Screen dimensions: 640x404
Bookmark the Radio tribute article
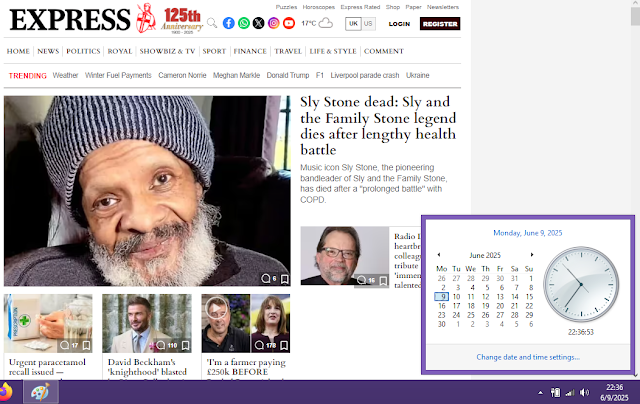tap(383, 281)
